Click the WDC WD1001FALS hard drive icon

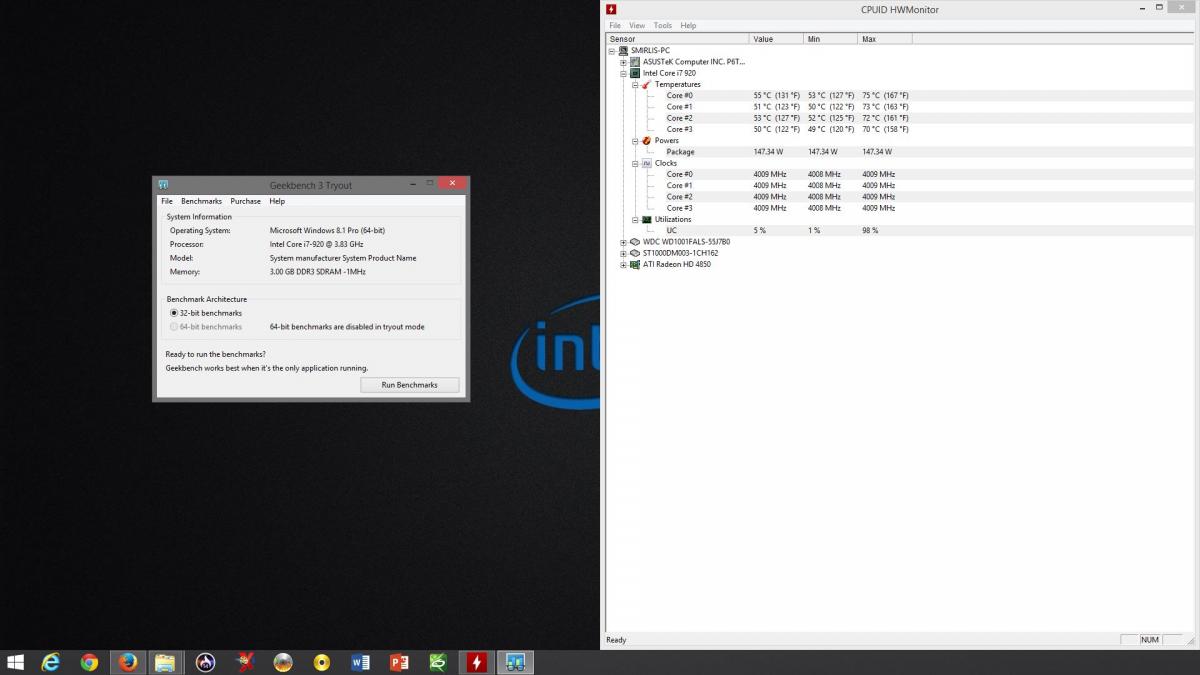tap(635, 241)
